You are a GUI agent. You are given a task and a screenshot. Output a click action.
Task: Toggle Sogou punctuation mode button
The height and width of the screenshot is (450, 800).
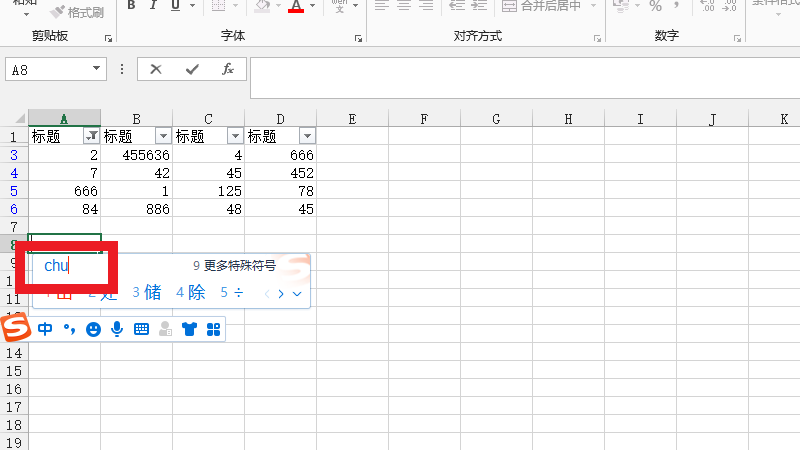69,329
